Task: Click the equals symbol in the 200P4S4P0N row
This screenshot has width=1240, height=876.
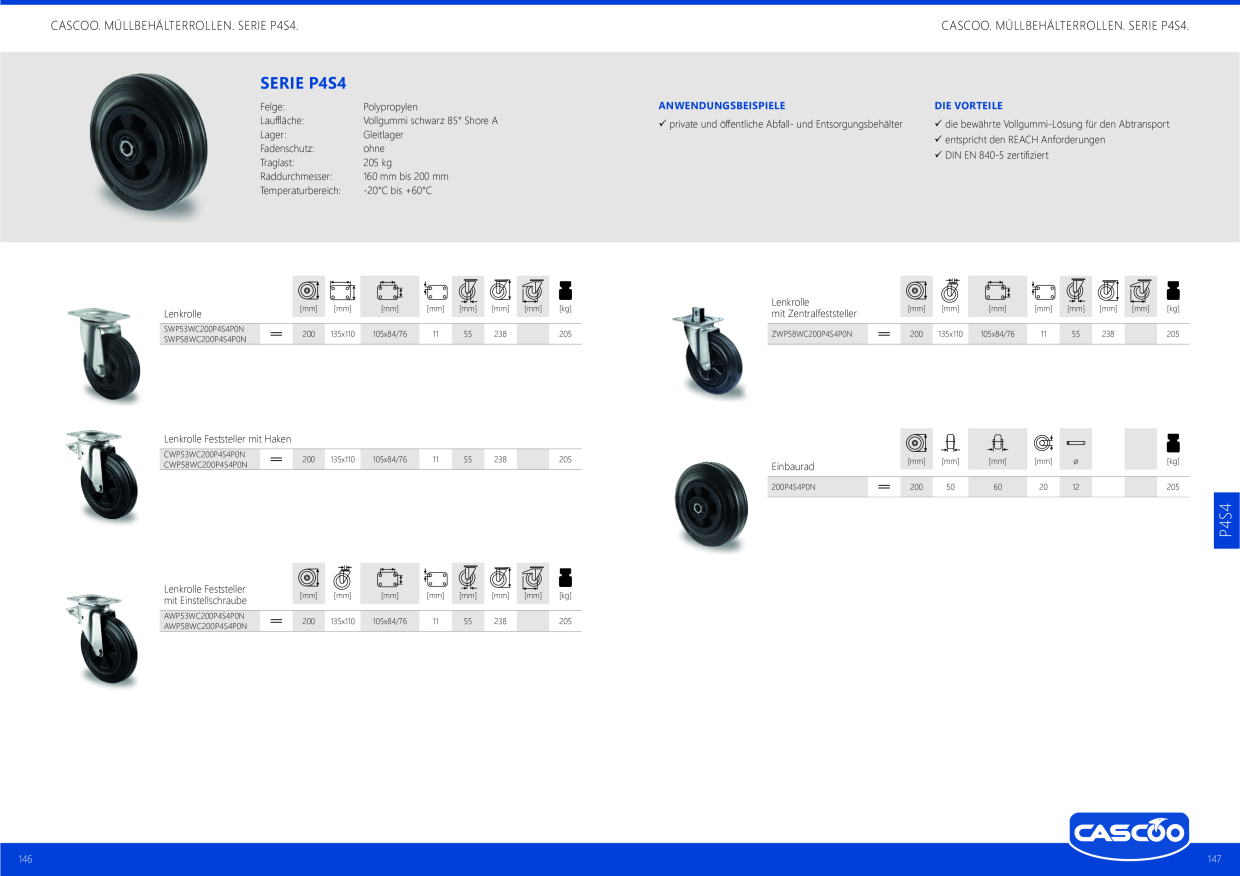Action: coord(884,487)
